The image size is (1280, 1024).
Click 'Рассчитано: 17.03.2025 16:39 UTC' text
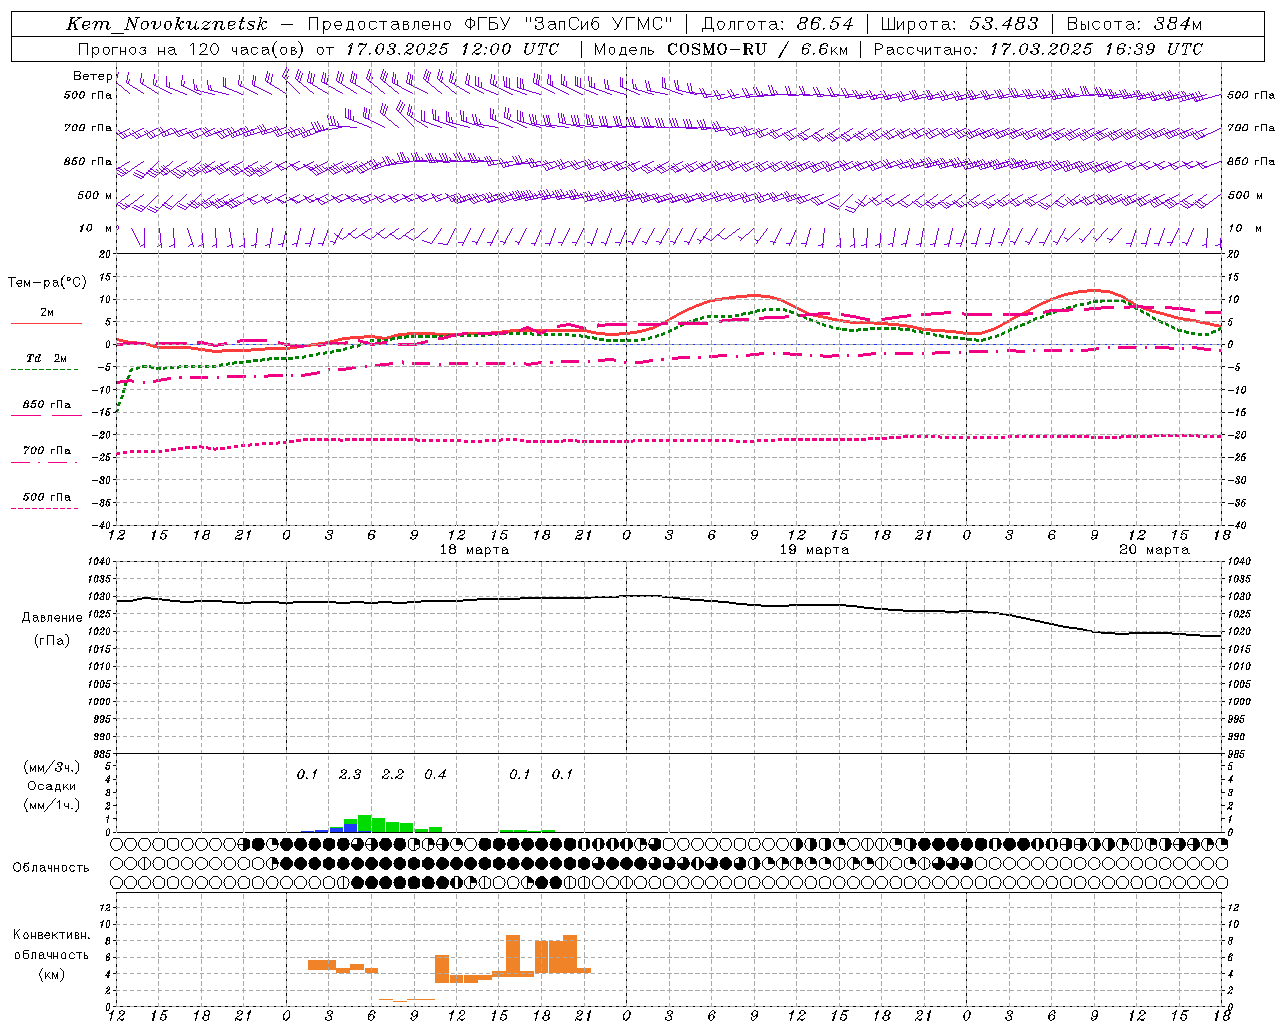click(1038, 49)
